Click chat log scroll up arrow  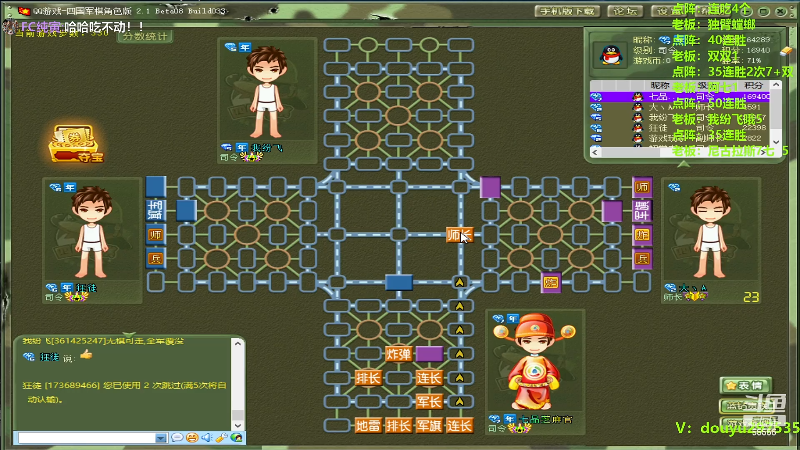[238, 344]
